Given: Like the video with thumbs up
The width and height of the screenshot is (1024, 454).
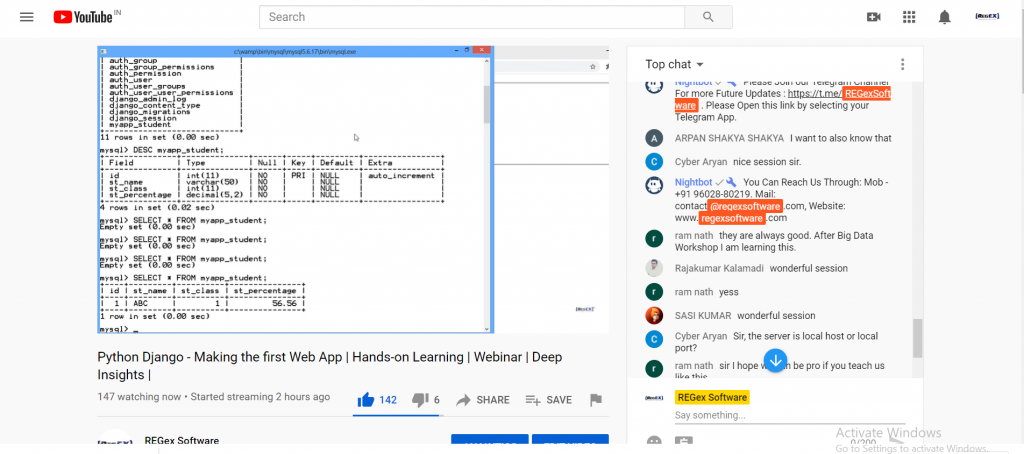Looking at the screenshot, I should 366,399.
